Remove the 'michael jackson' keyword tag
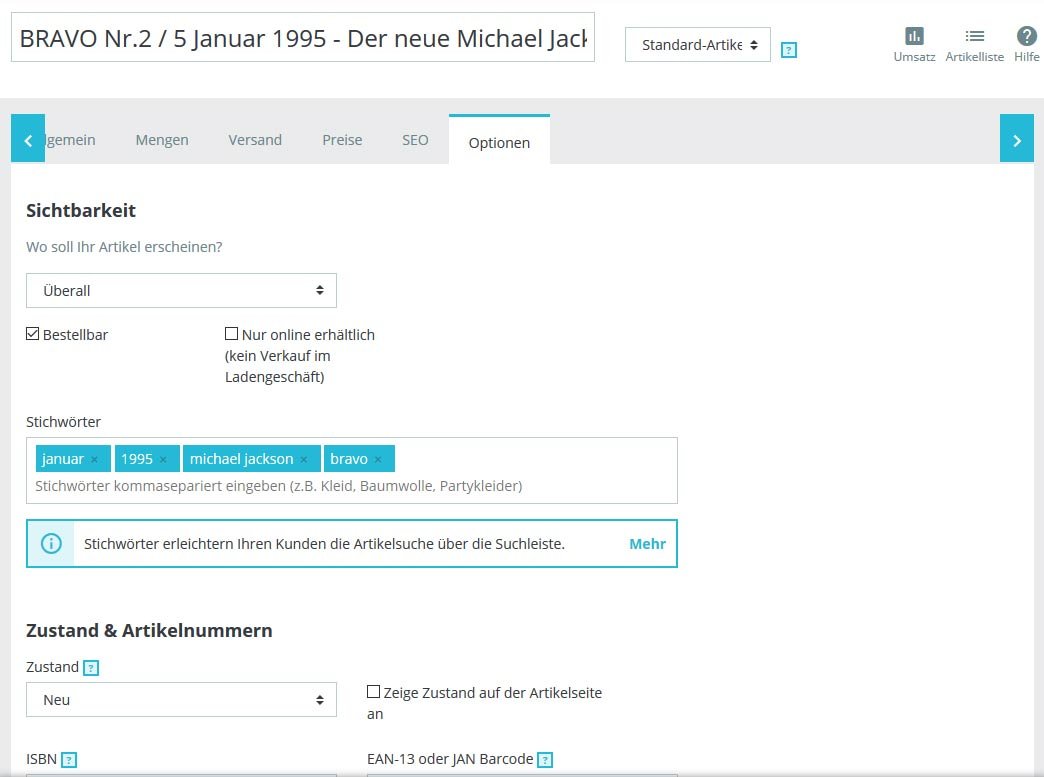The image size is (1044, 777). tap(304, 459)
